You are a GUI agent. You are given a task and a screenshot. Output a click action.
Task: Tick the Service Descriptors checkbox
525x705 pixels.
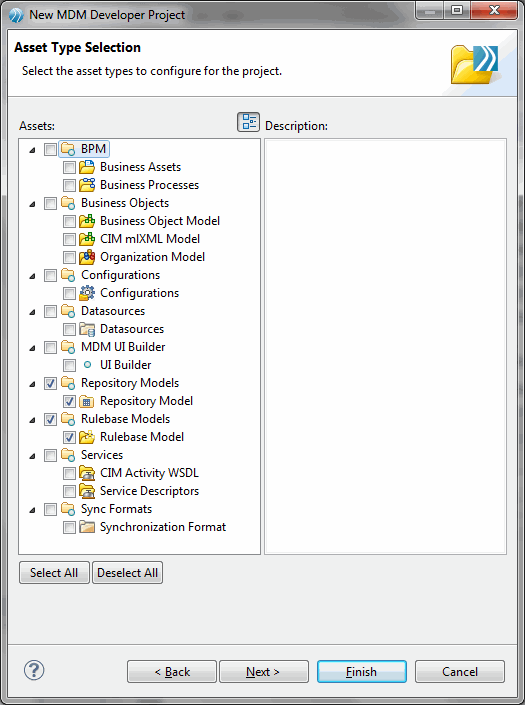click(x=69, y=491)
